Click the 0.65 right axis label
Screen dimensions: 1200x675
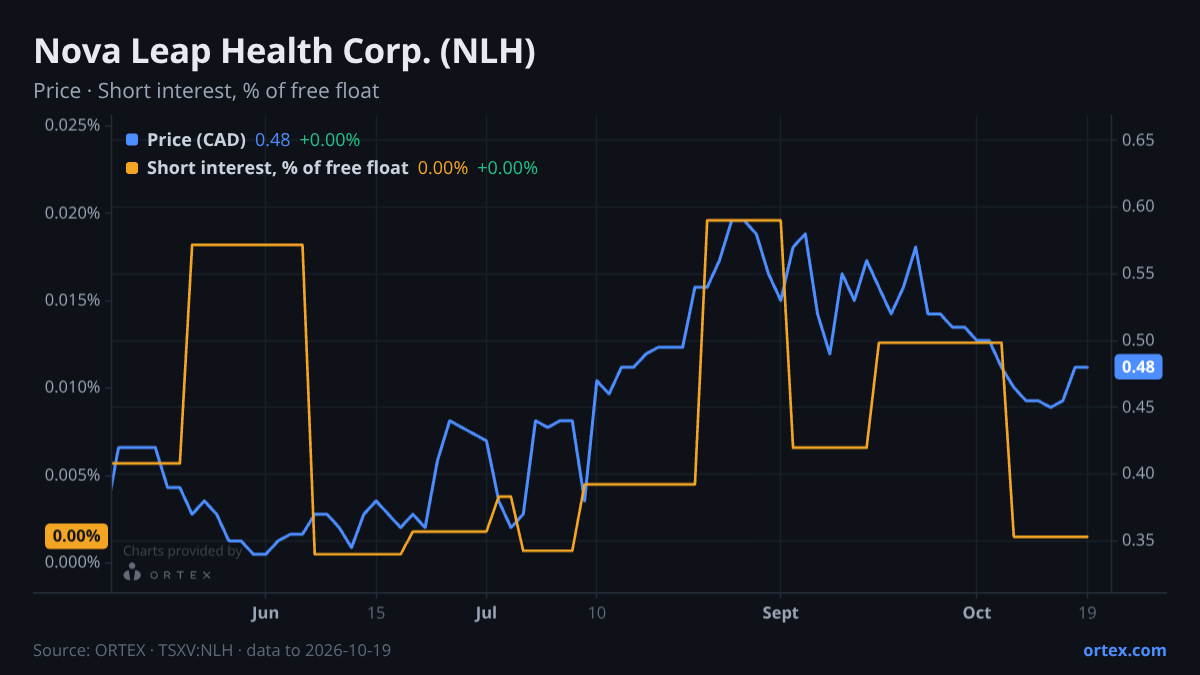1138,140
